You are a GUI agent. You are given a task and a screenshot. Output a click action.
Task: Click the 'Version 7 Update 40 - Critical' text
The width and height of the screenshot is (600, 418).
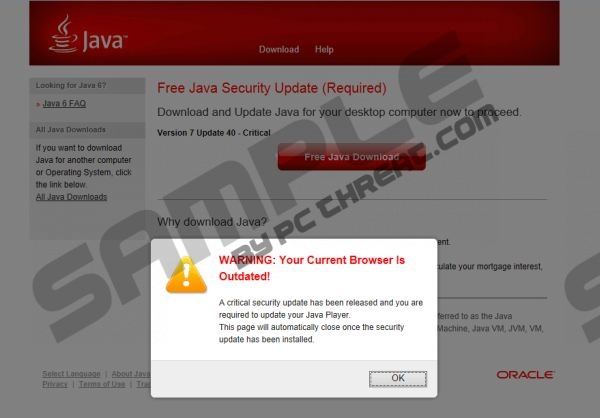click(214, 133)
